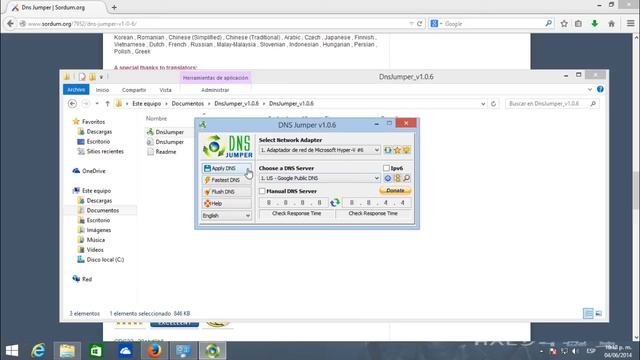Open Sitios recientes in Favoritos

pos(105,151)
